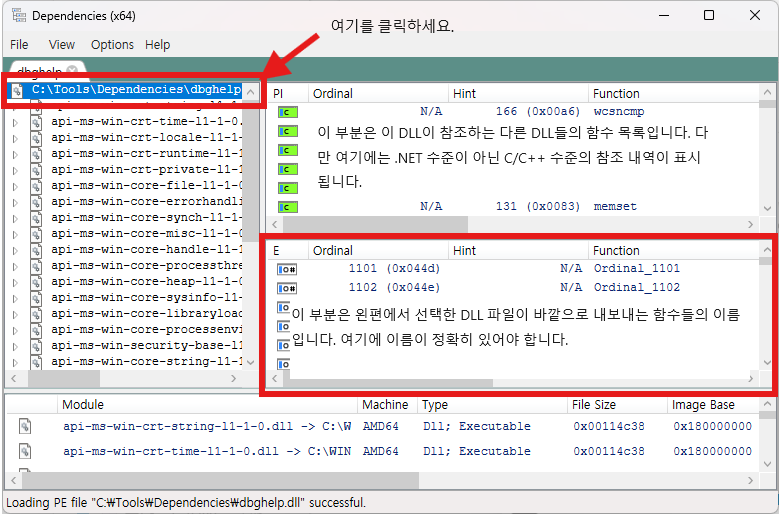Image resolution: width=779 pixels, height=514 pixels.
Task: Click the api-ms-win-core-sysinfo module icon in tree
Action: (x=36, y=298)
